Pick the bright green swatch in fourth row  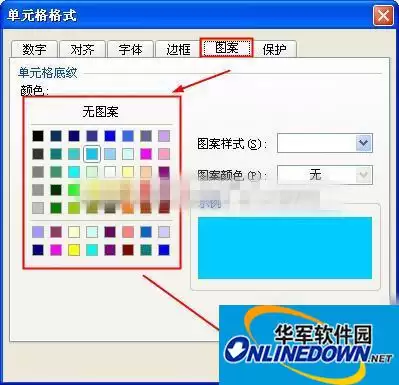74,190
